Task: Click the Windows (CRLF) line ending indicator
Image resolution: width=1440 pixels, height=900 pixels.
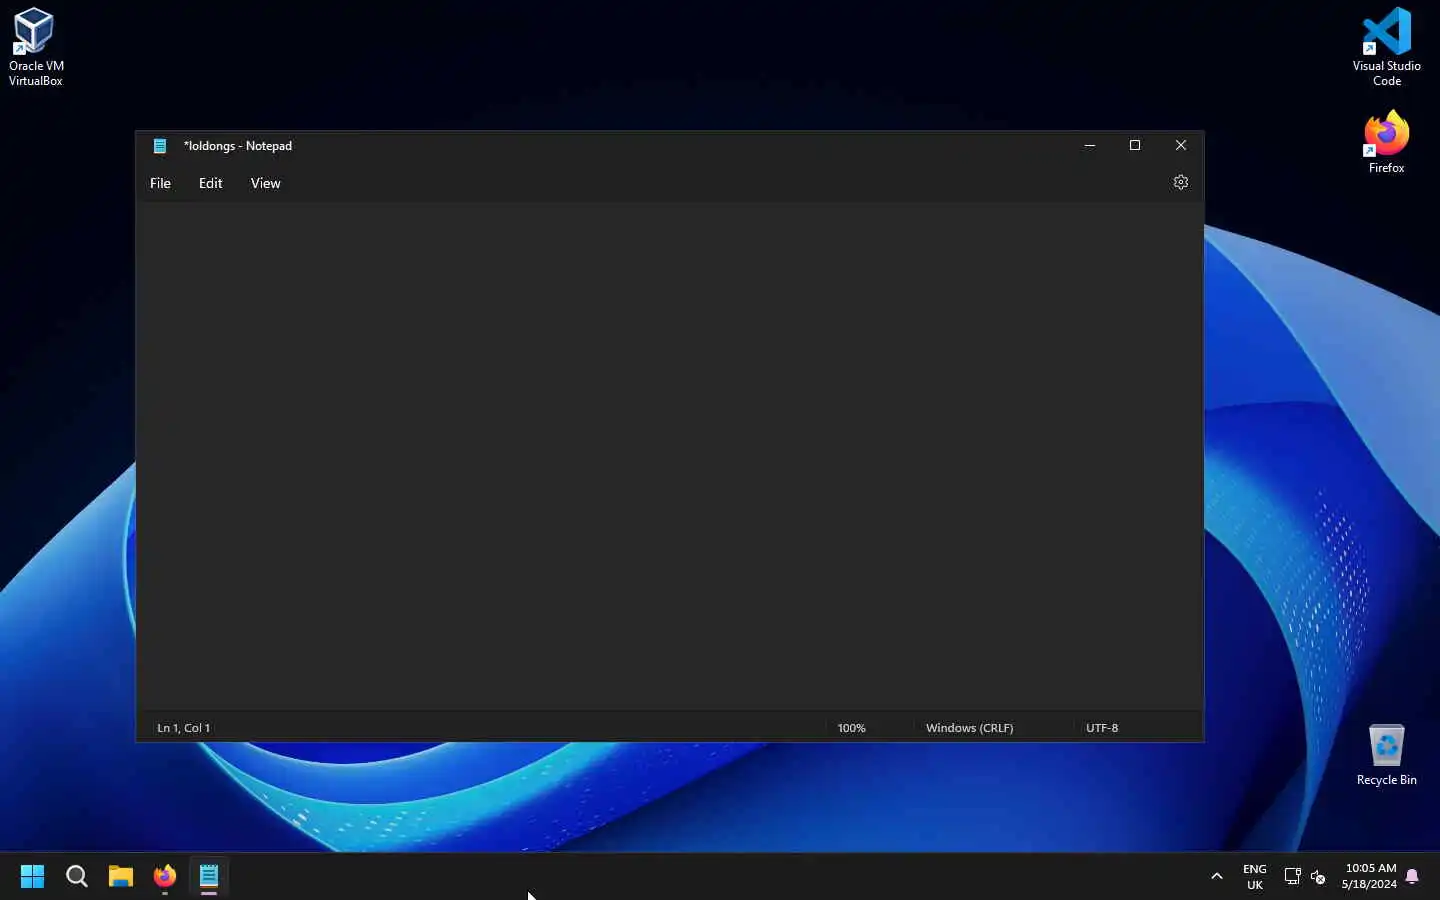Action: tap(969, 728)
